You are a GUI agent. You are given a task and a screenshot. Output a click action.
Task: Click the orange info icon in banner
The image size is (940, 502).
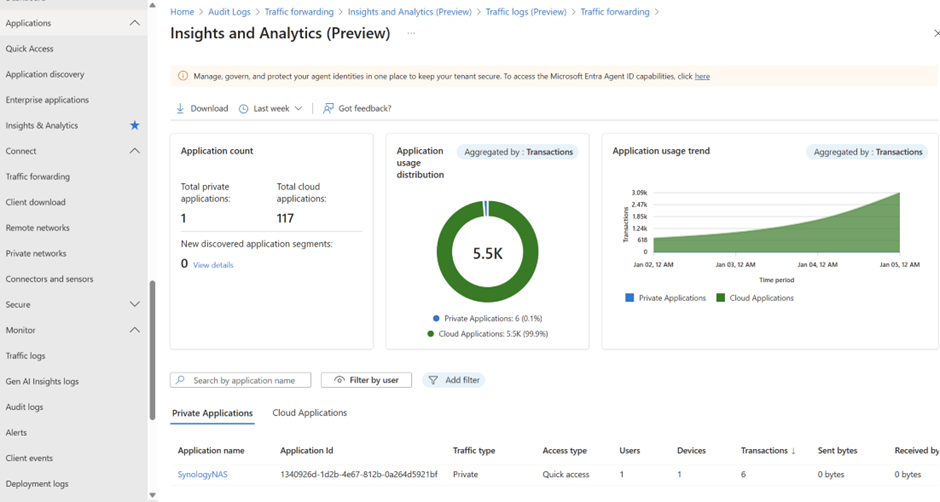coord(182,76)
